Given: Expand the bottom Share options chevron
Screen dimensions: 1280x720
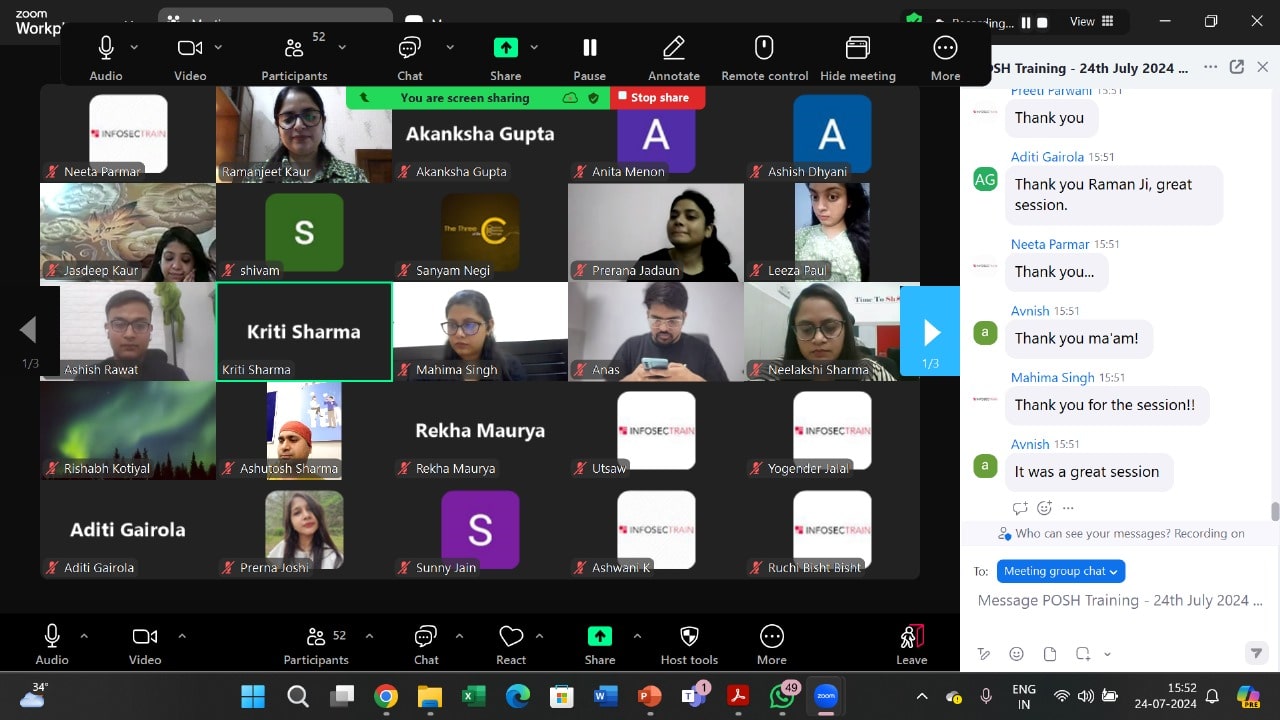Looking at the screenshot, I should click(637, 636).
